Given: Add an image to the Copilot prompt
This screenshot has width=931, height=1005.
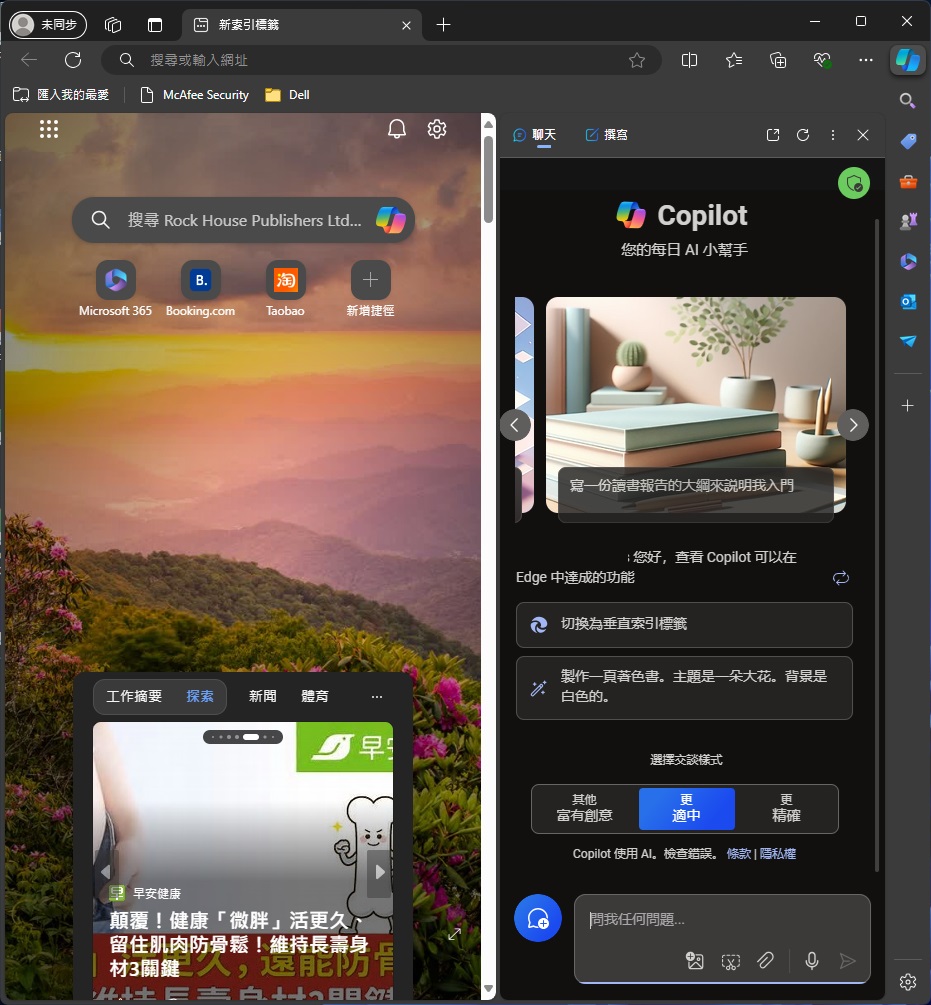Looking at the screenshot, I should click(695, 961).
